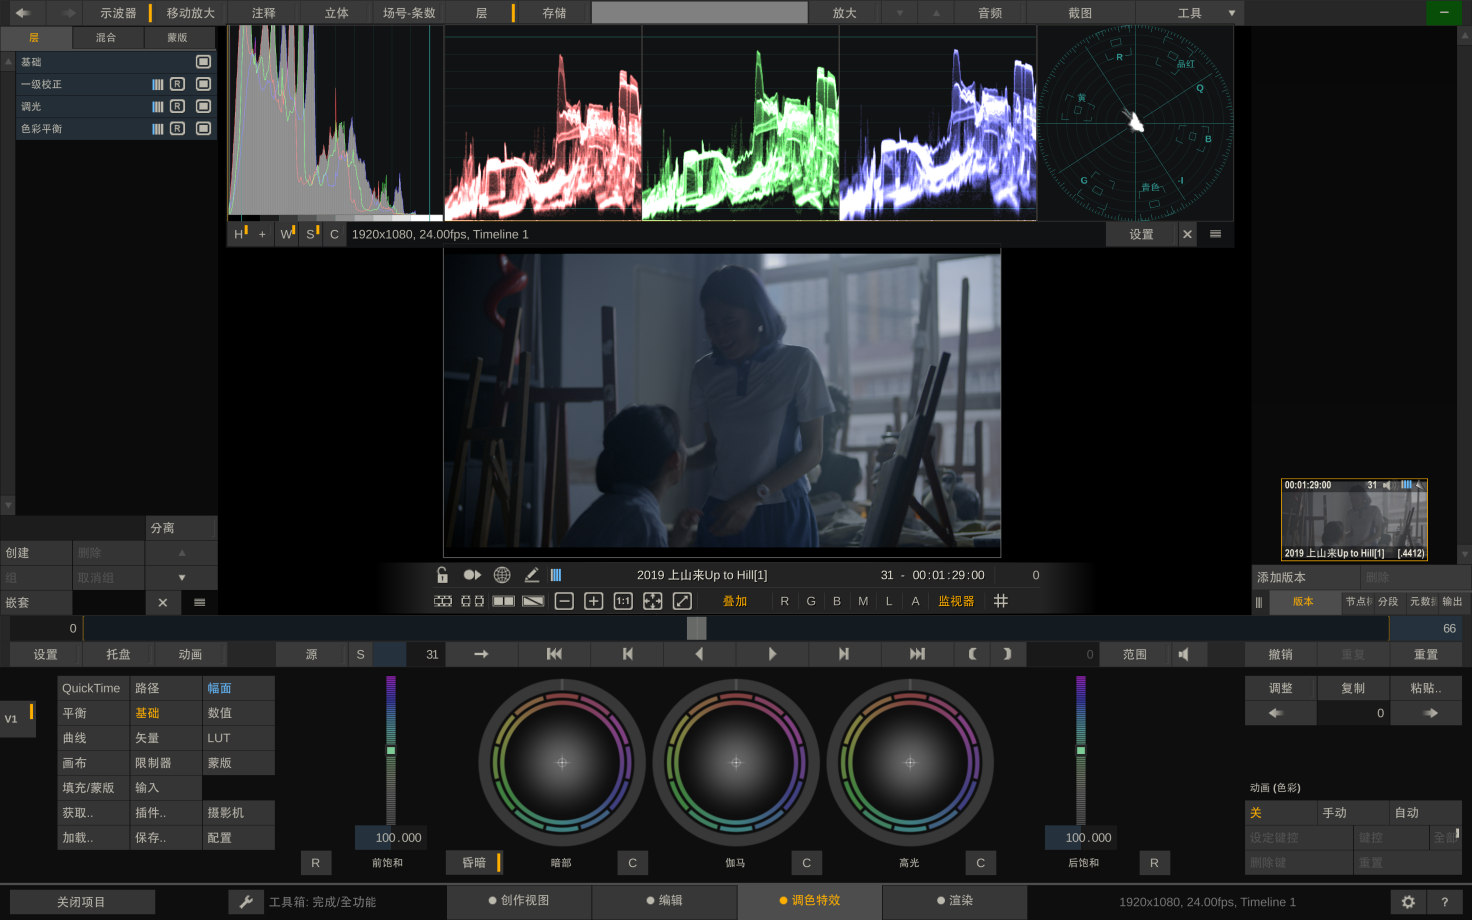Click the pencil annotate icon below viewer
This screenshot has width=1472, height=920.
pos(532,575)
